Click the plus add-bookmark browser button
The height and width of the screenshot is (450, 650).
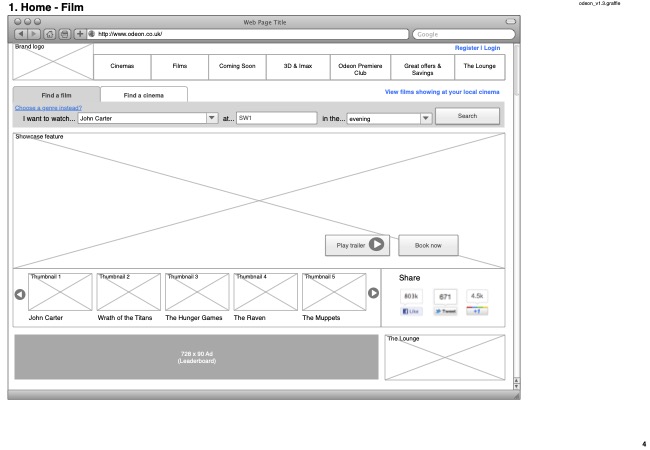pos(80,34)
